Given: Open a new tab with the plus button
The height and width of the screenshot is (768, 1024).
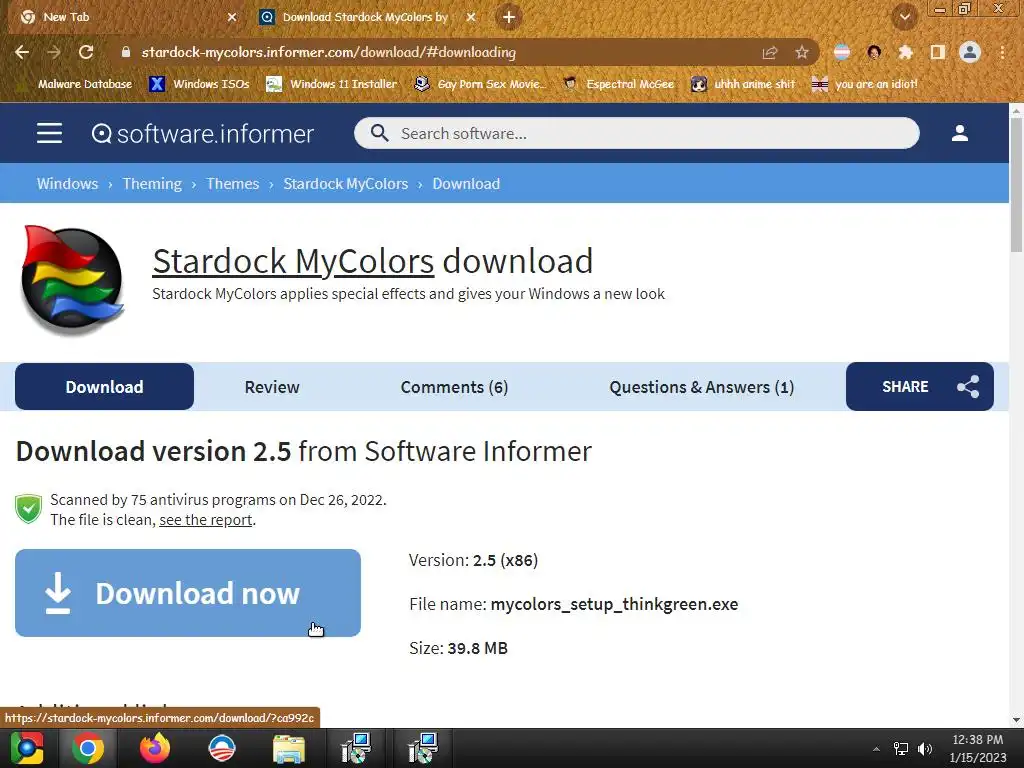Looking at the screenshot, I should click(509, 17).
